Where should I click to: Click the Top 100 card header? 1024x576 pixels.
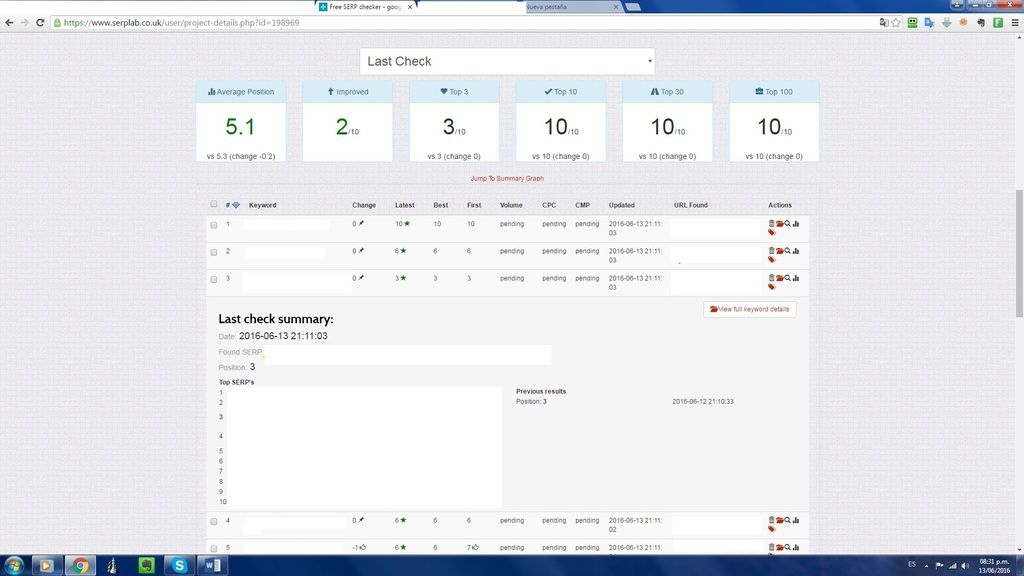(x=774, y=92)
